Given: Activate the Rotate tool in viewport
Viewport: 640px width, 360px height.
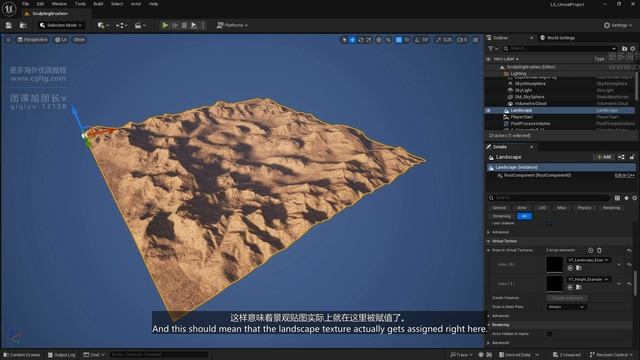Looking at the screenshot, I should tap(360, 40).
